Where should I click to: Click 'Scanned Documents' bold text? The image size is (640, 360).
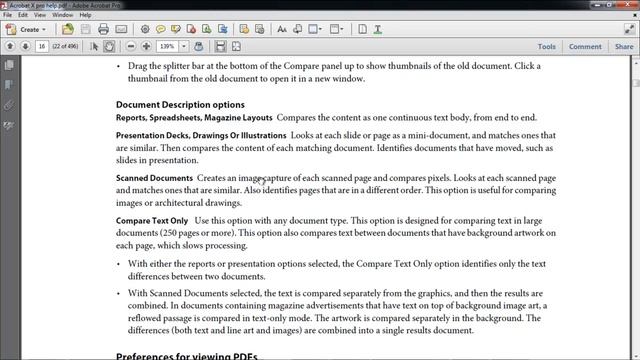click(154, 178)
